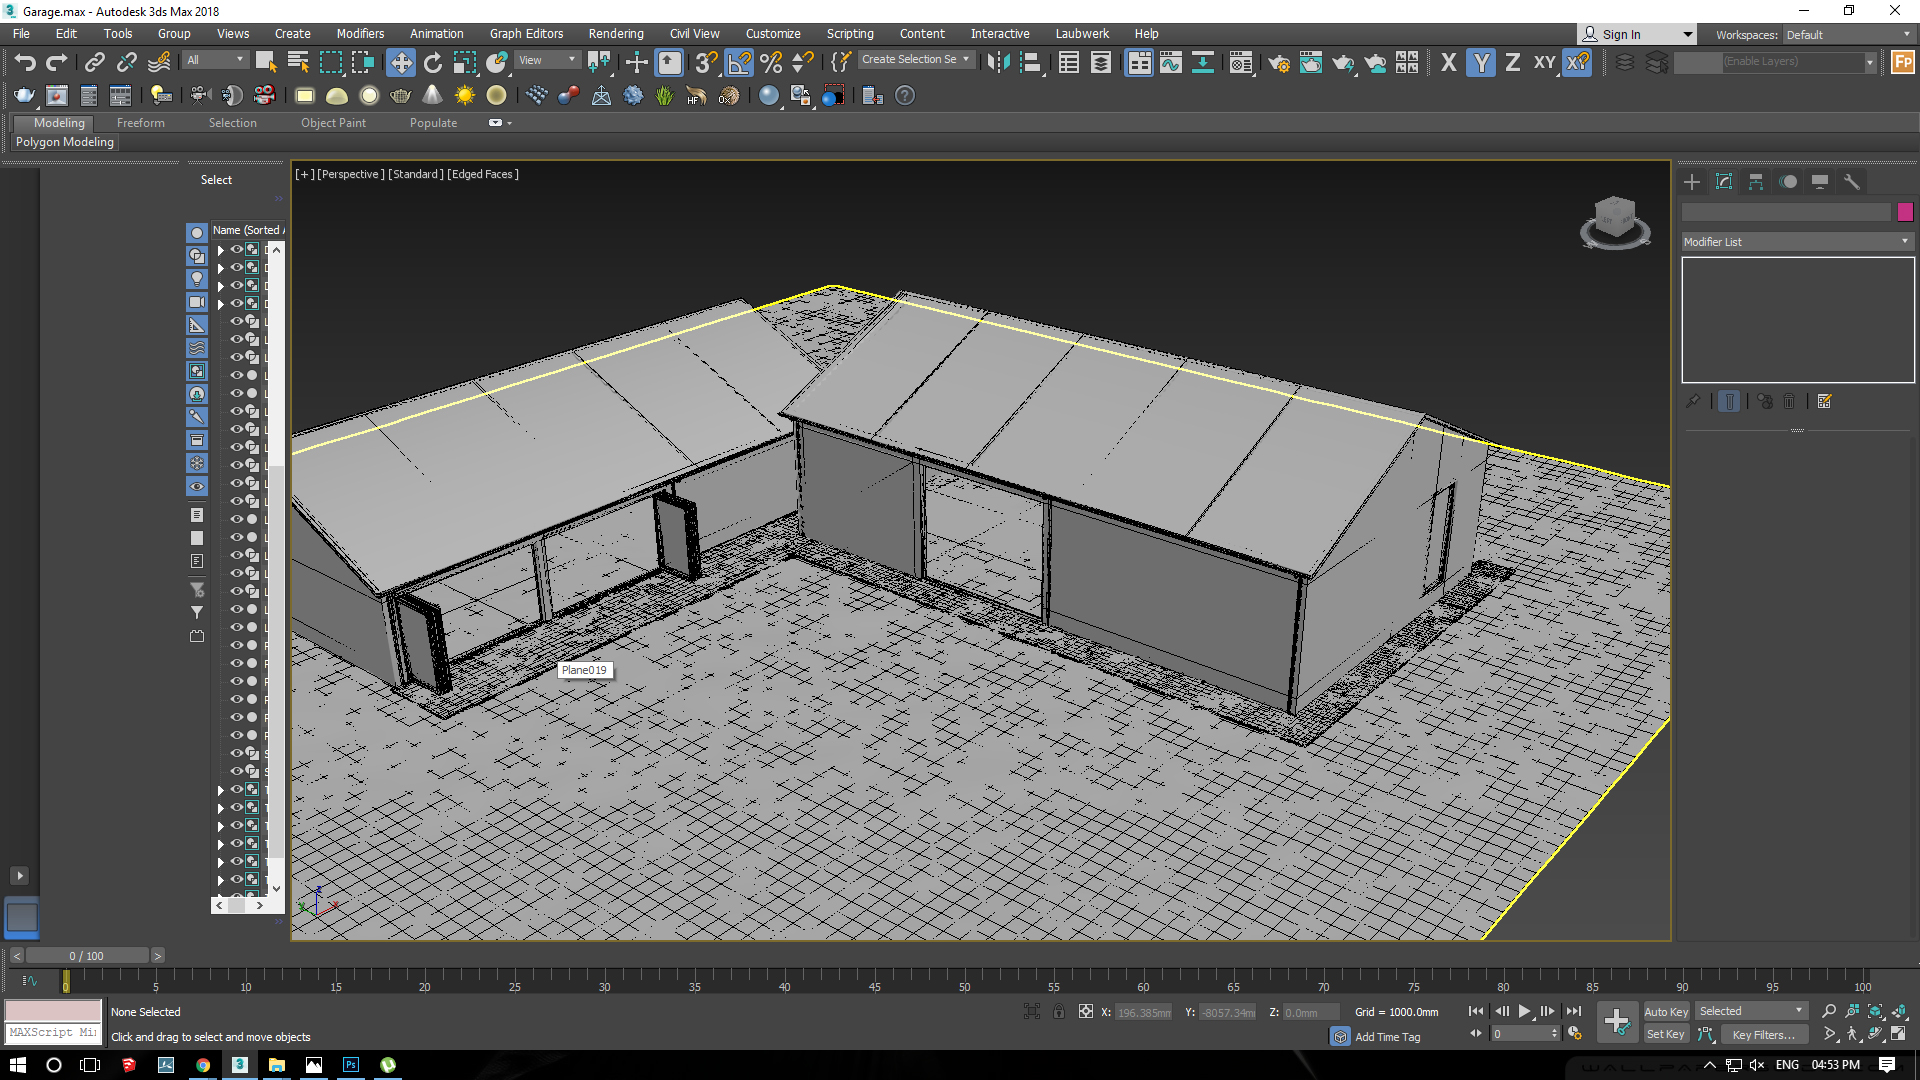
Task: Open Scene Explorer from the toolbar
Action: pyautogui.click(x=1068, y=62)
